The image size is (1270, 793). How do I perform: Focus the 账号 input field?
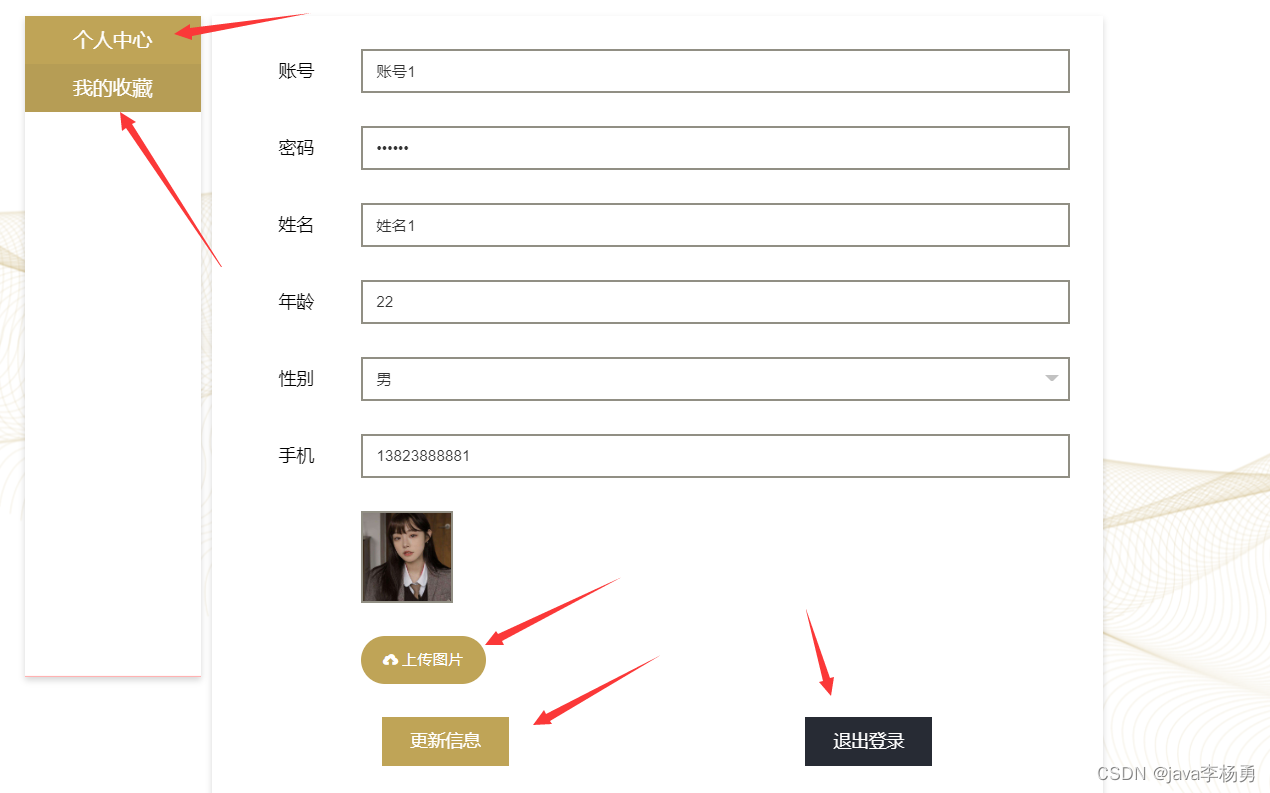pyautogui.click(x=715, y=71)
